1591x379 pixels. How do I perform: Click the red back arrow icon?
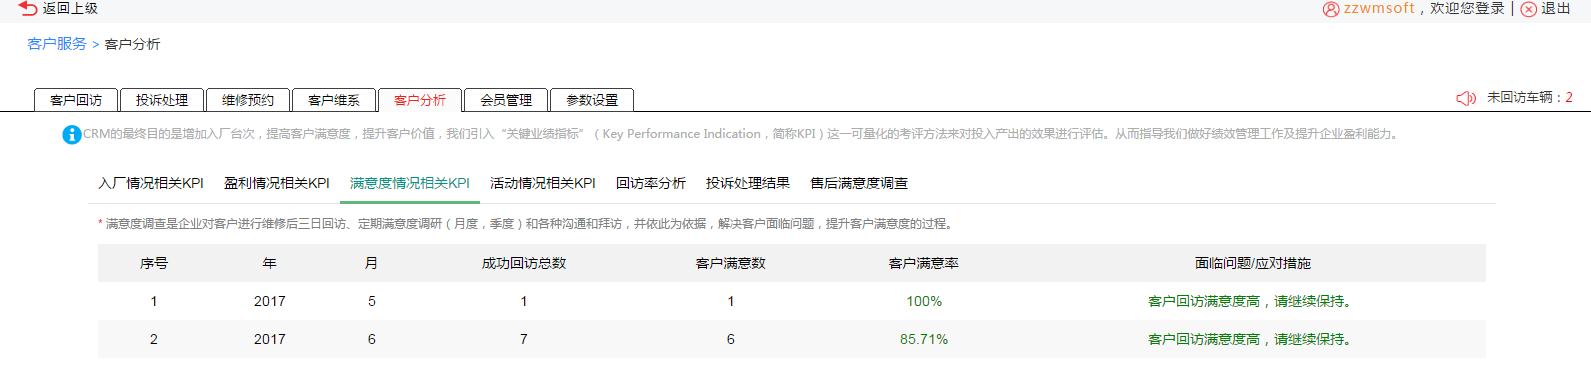(28, 8)
